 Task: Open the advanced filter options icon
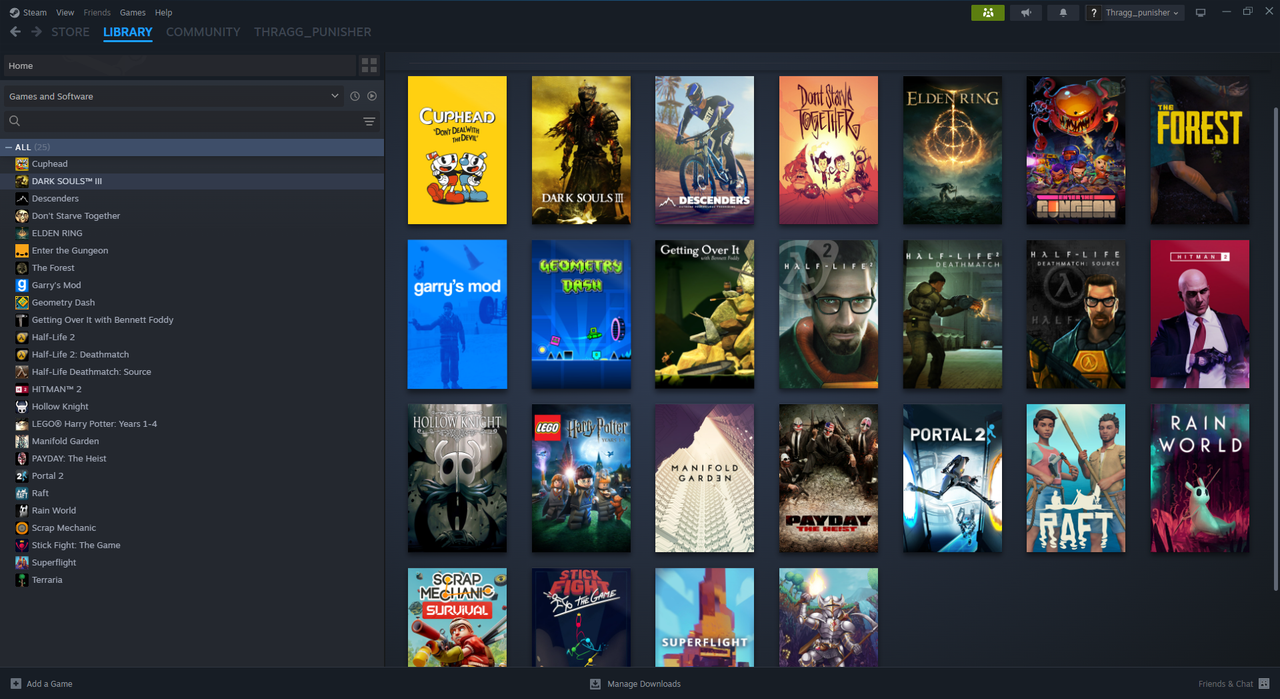coord(369,121)
